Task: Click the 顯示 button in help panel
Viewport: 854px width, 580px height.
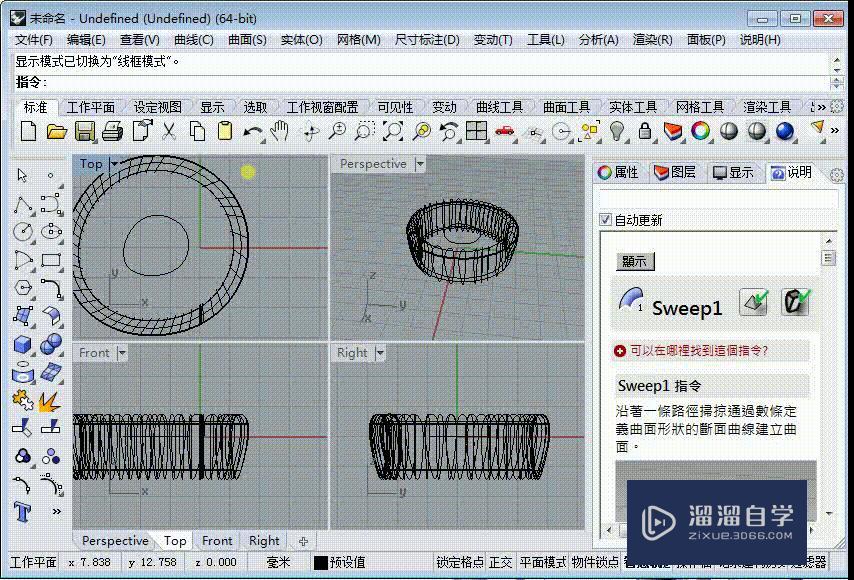Action: tap(635, 261)
